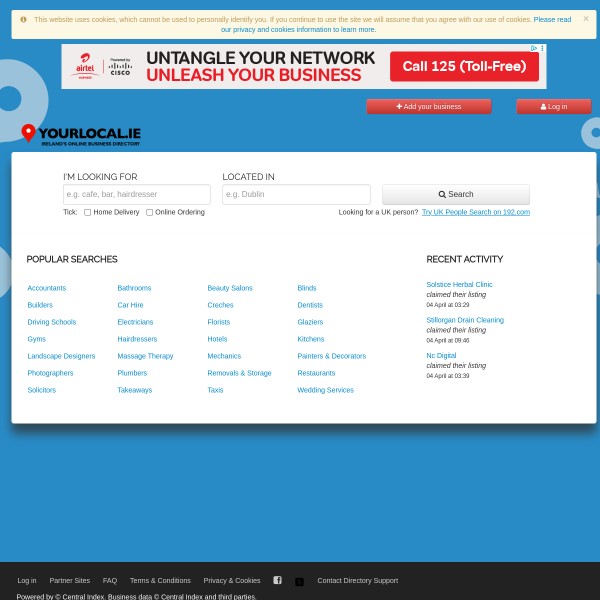Open Nc Digital listing
The width and height of the screenshot is (600, 600).
tap(441, 355)
